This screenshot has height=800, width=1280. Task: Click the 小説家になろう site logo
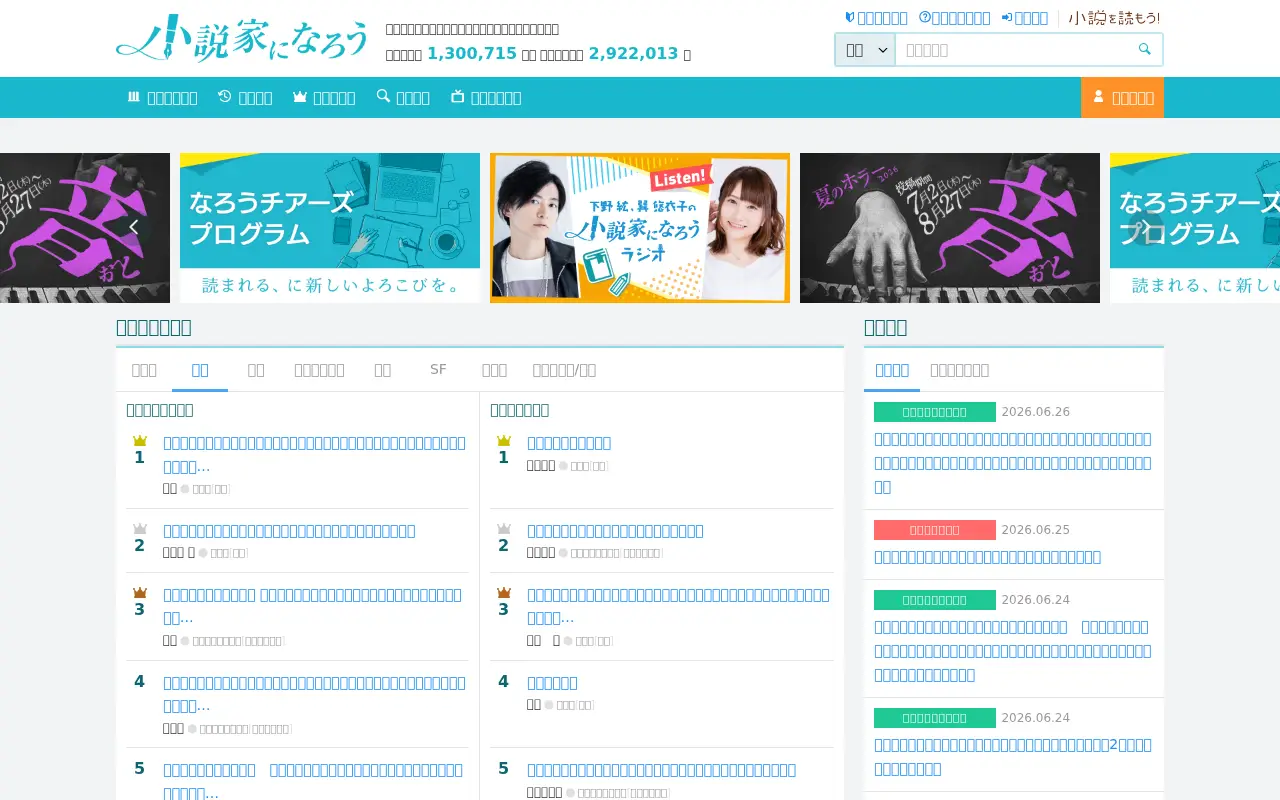pyautogui.click(x=243, y=39)
